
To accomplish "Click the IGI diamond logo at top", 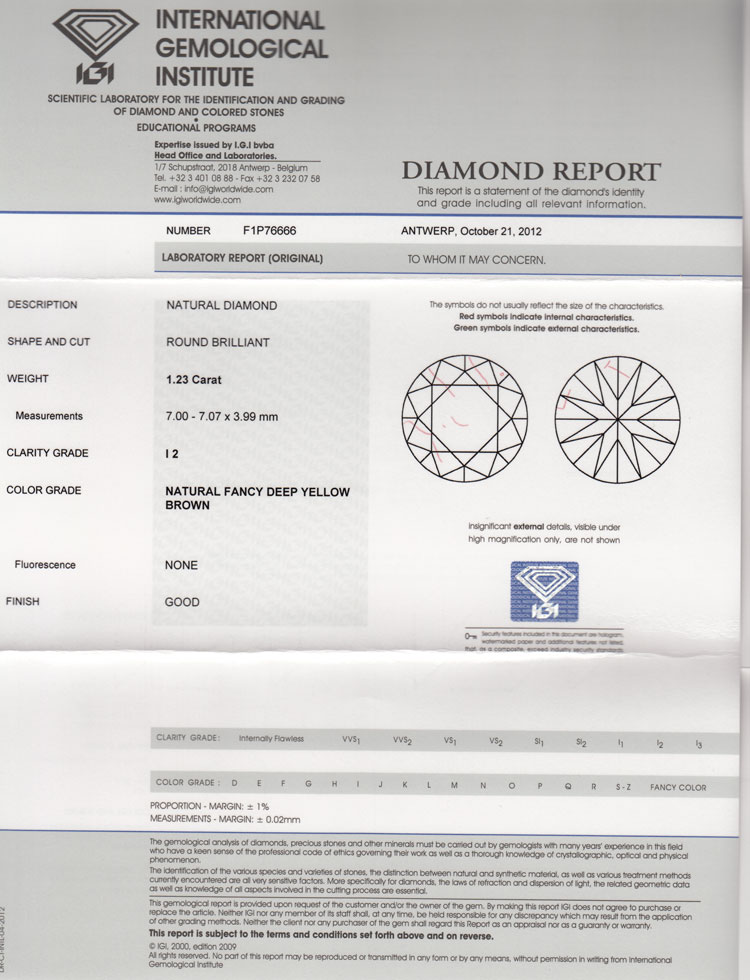I will tap(96, 46).
